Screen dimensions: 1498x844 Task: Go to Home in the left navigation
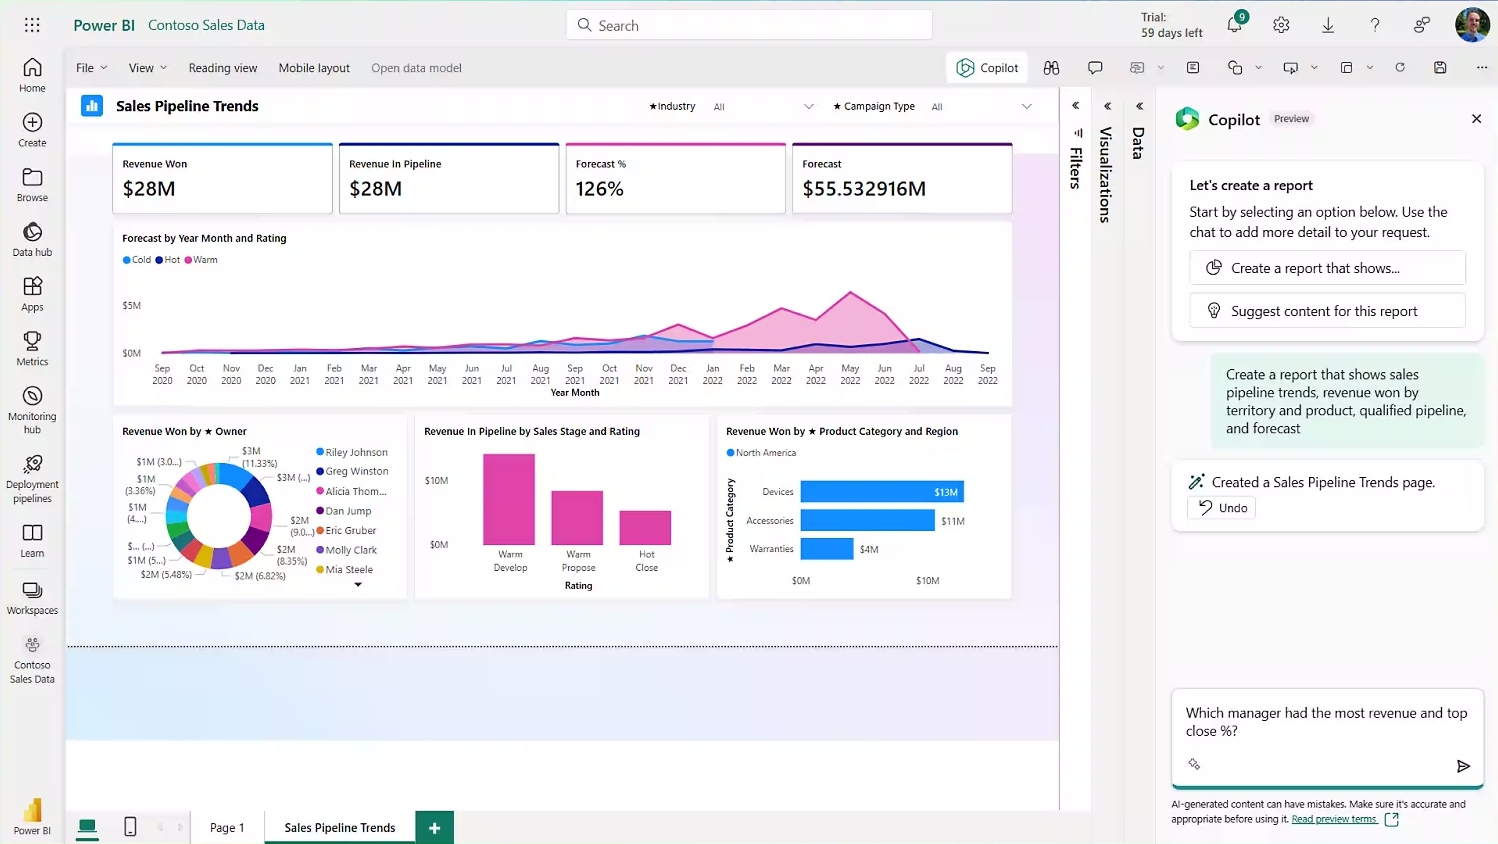[32, 75]
